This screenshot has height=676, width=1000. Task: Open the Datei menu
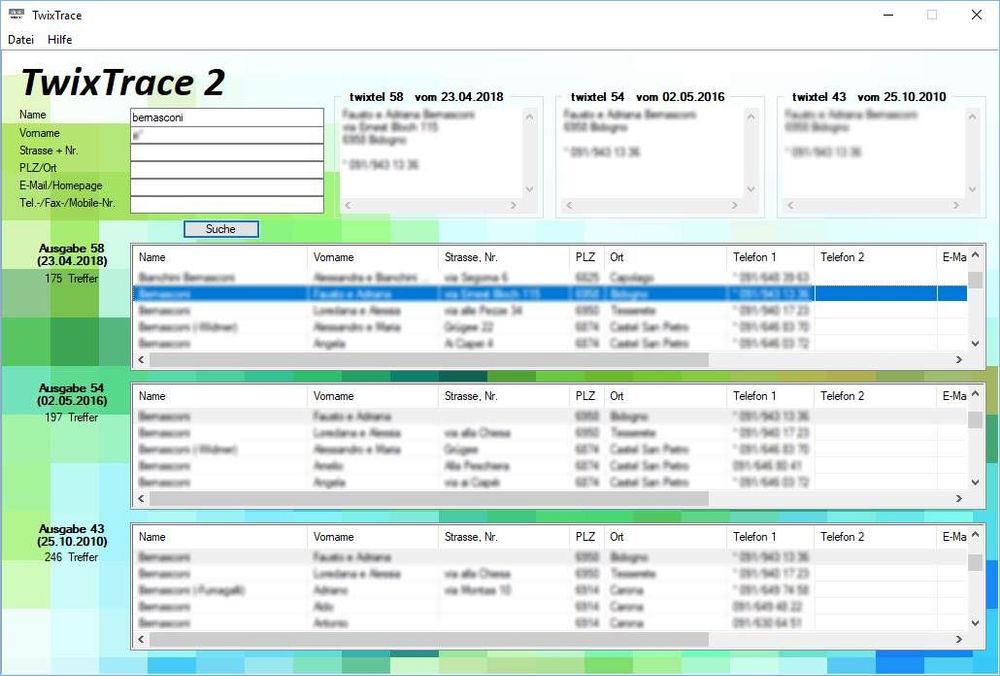click(x=20, y=40)
